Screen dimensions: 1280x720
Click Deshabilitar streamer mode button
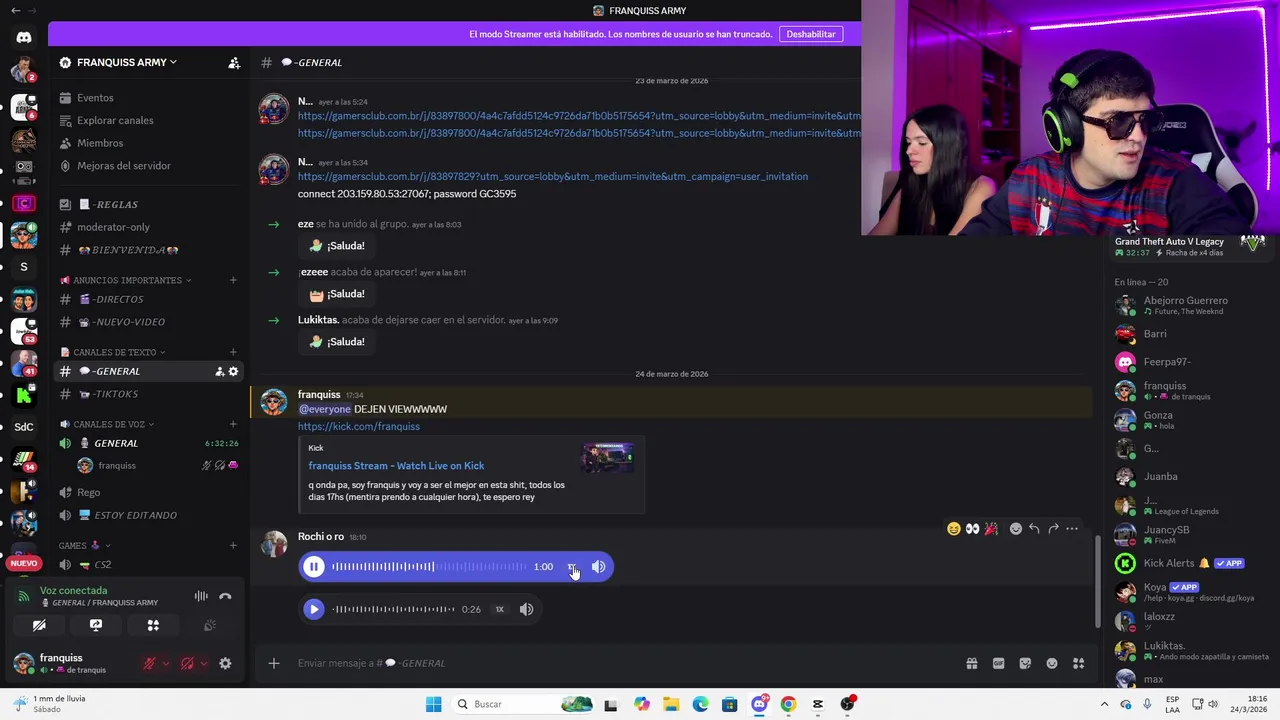811,34
